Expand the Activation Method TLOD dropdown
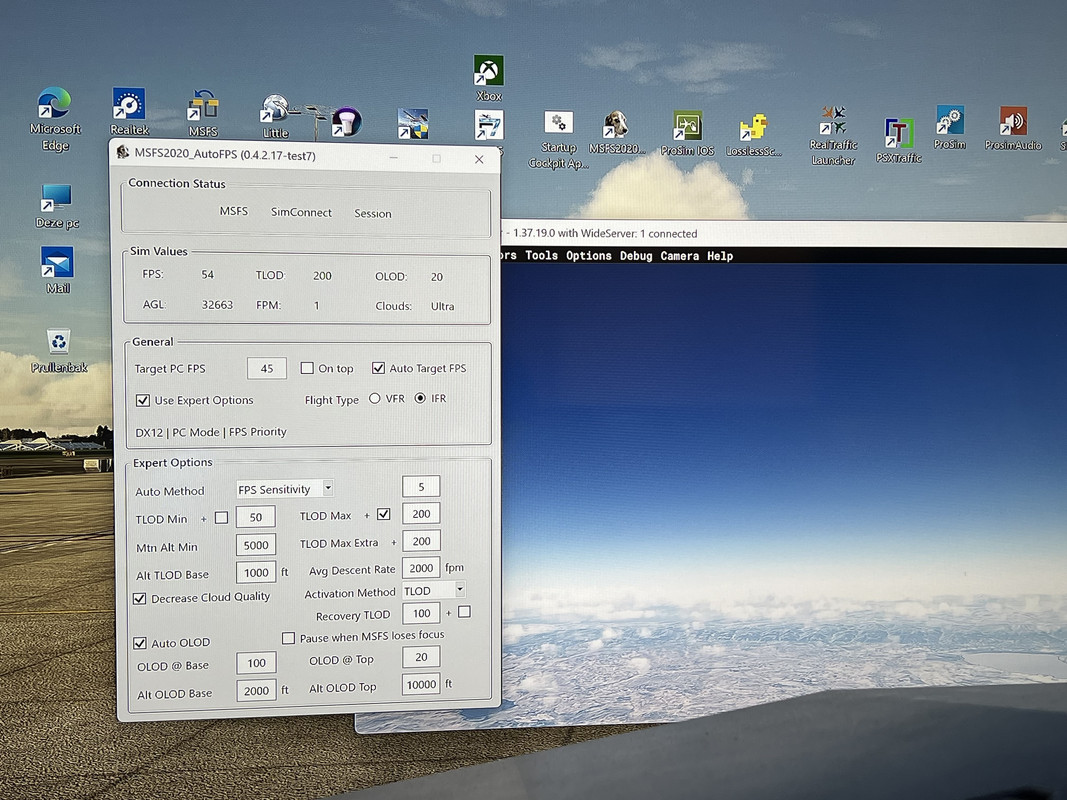The height and width of the screenshot is (800, 1067). [x=460, y=589]
